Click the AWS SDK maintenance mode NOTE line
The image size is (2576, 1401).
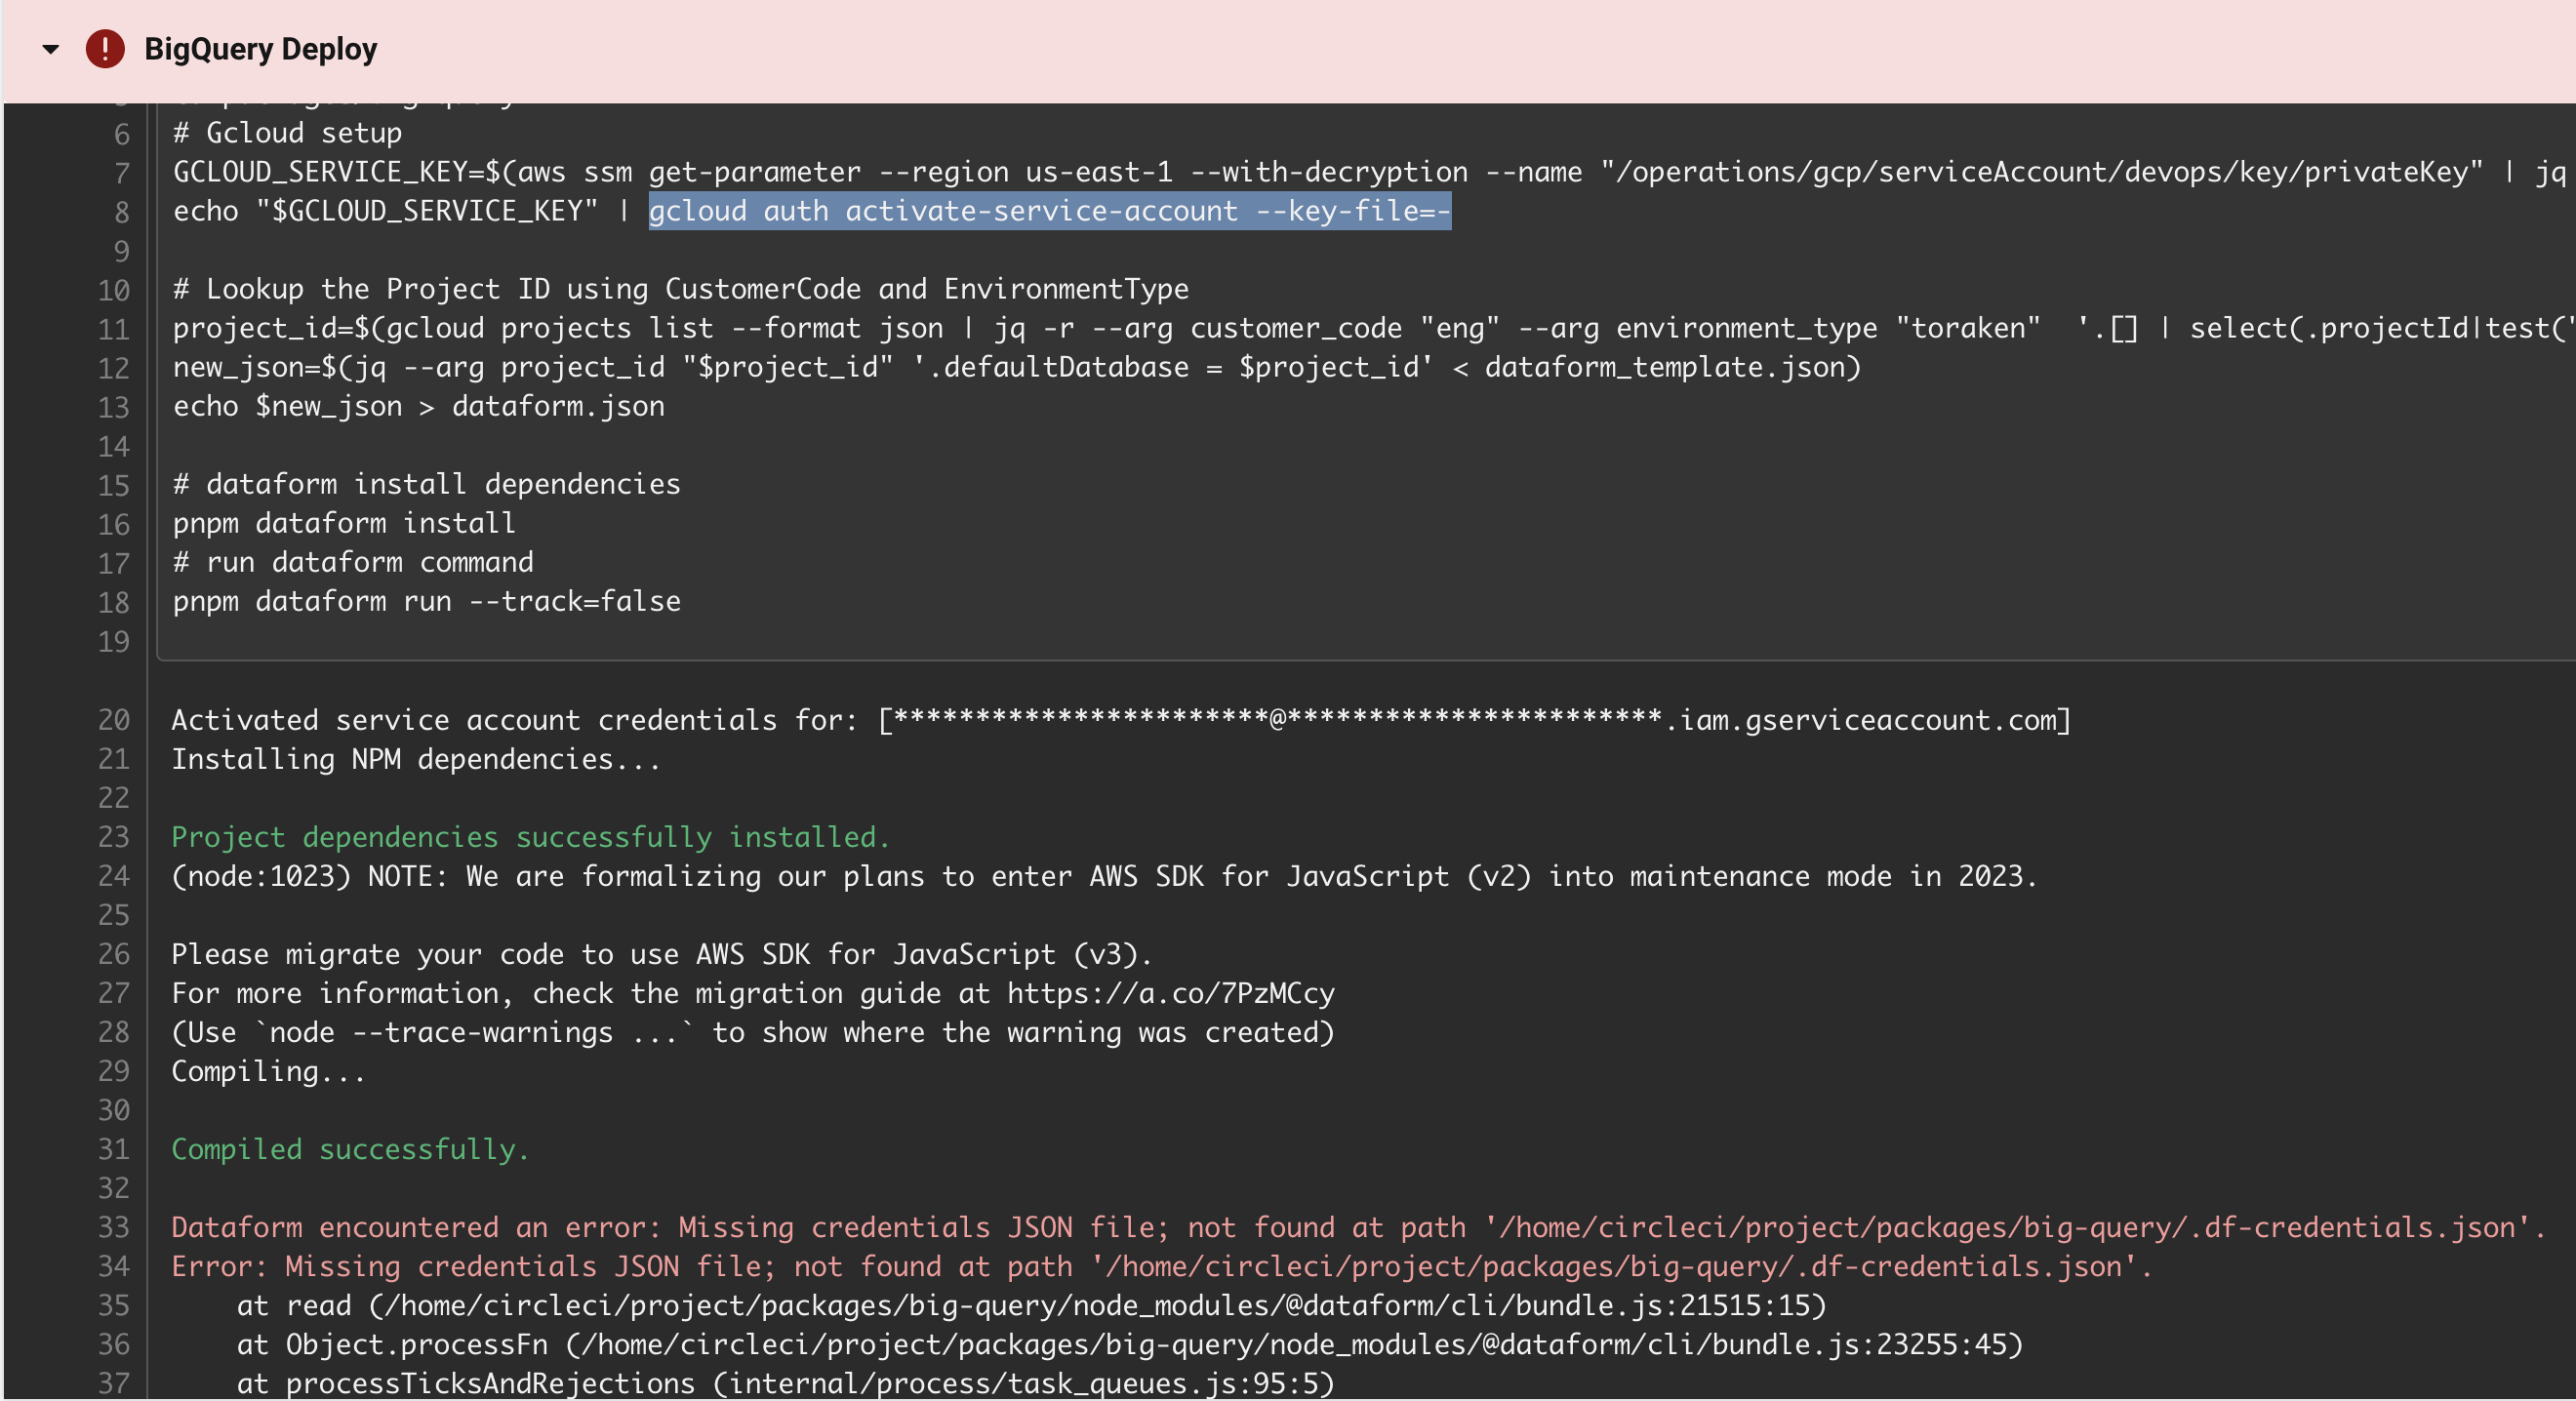(1105, 876)
